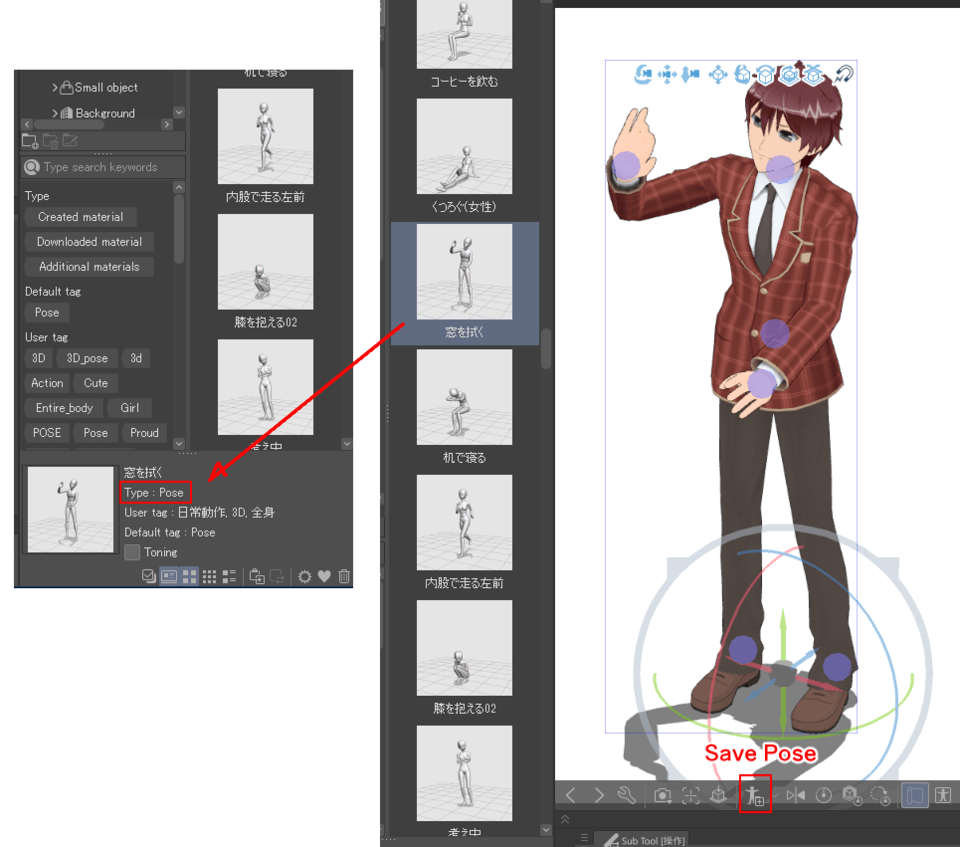Expand the Background tree item

coord(54,113)
